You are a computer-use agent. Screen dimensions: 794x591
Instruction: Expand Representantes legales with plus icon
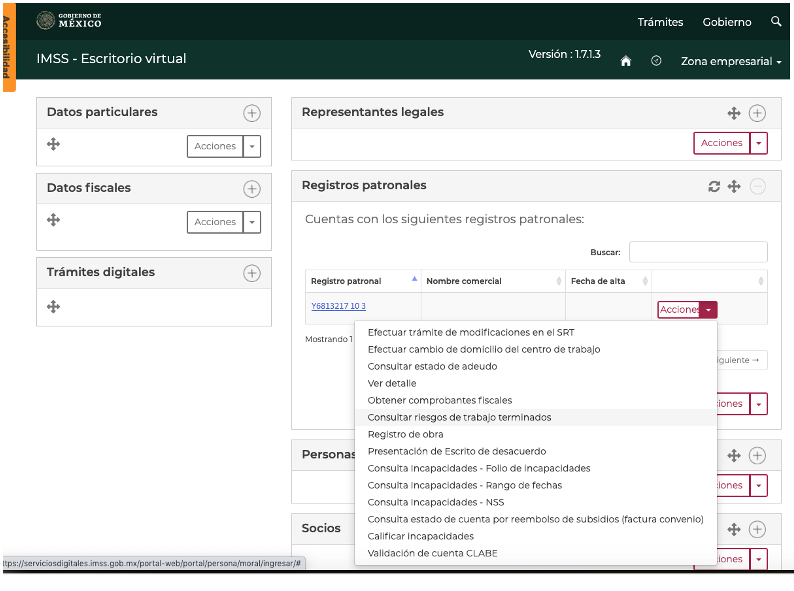point(757,113)
